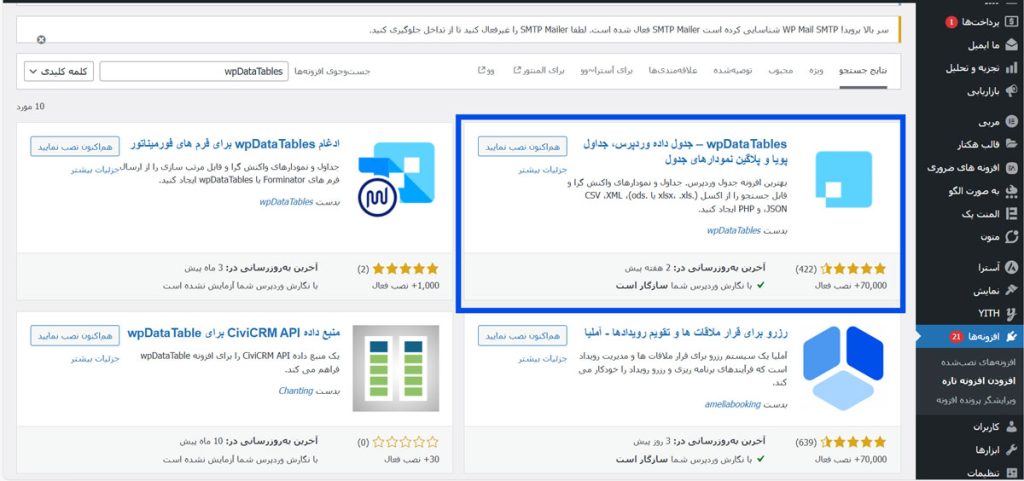Open the کاربران user icon
The width and height of the screenshot is (1024, 481).
click(x=1011, y=427)
